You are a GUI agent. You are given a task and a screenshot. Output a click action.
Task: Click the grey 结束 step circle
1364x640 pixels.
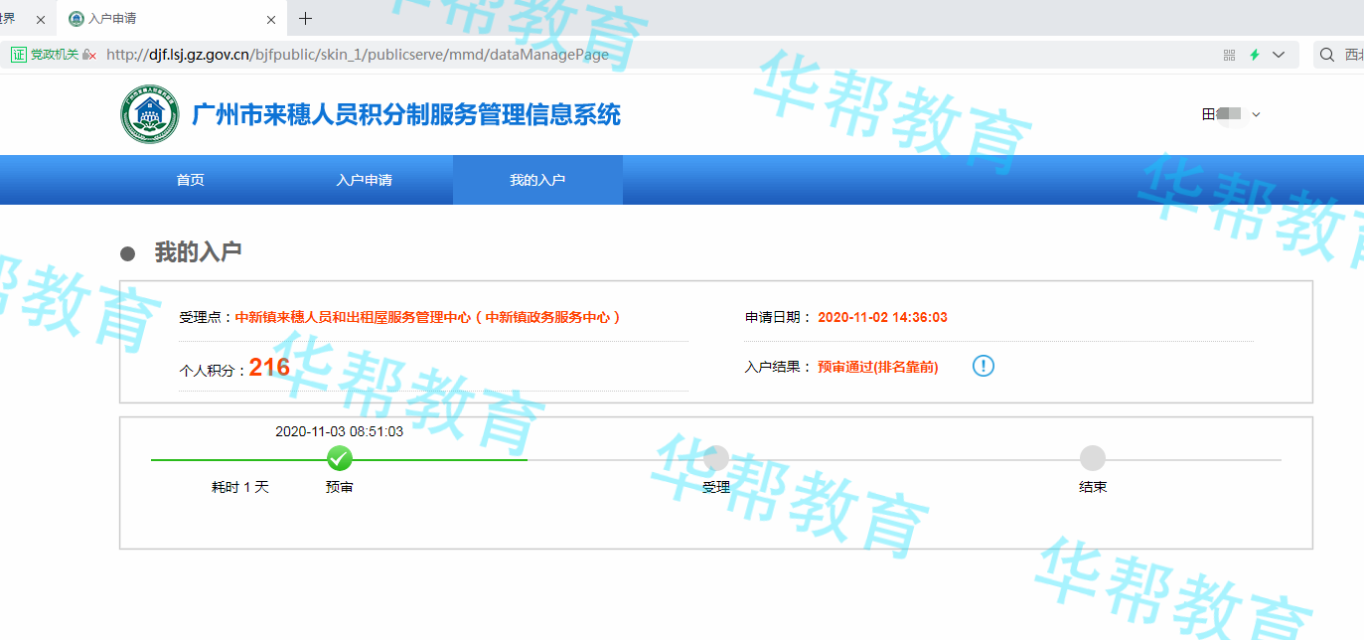pos(1093,458)
